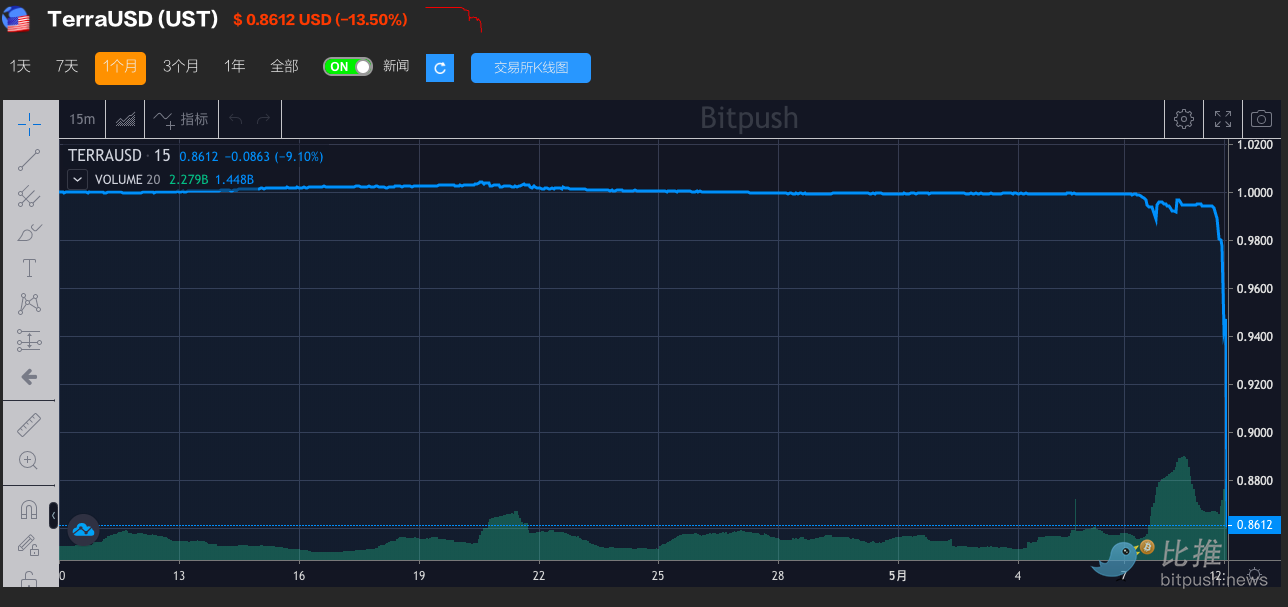Click the 0.9000 price axis label
1288x607 pixels.
pos(1254,432)
